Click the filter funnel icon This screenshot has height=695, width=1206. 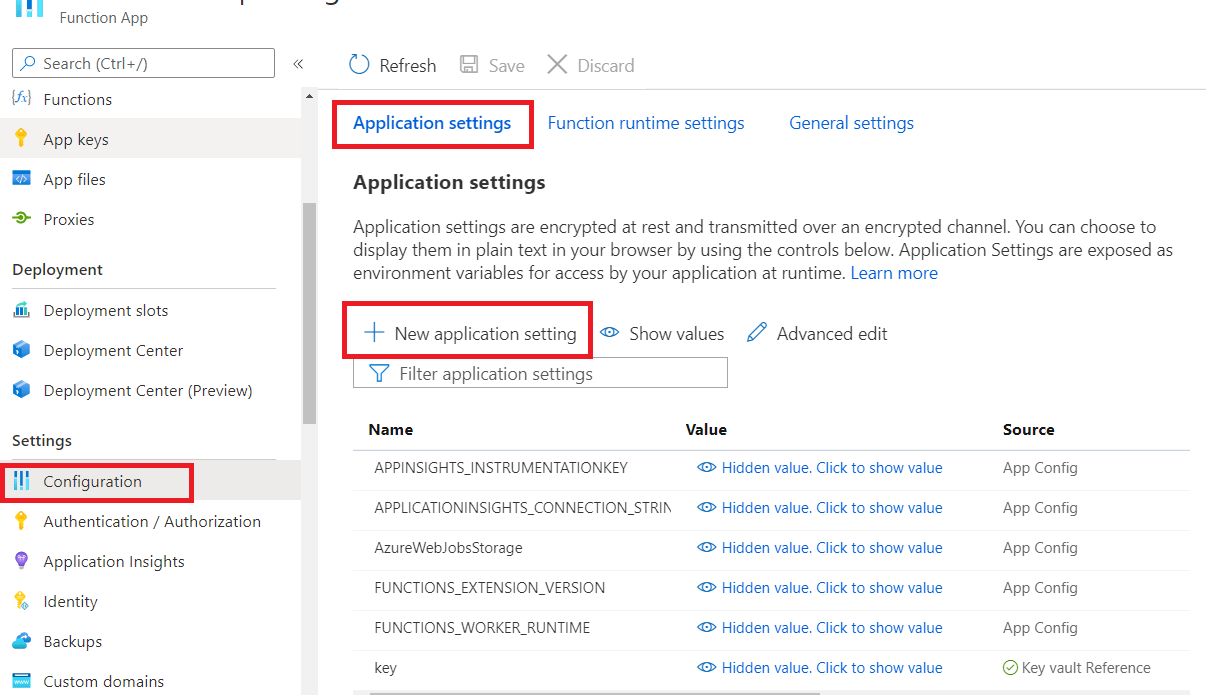click(x=379, y=374)
